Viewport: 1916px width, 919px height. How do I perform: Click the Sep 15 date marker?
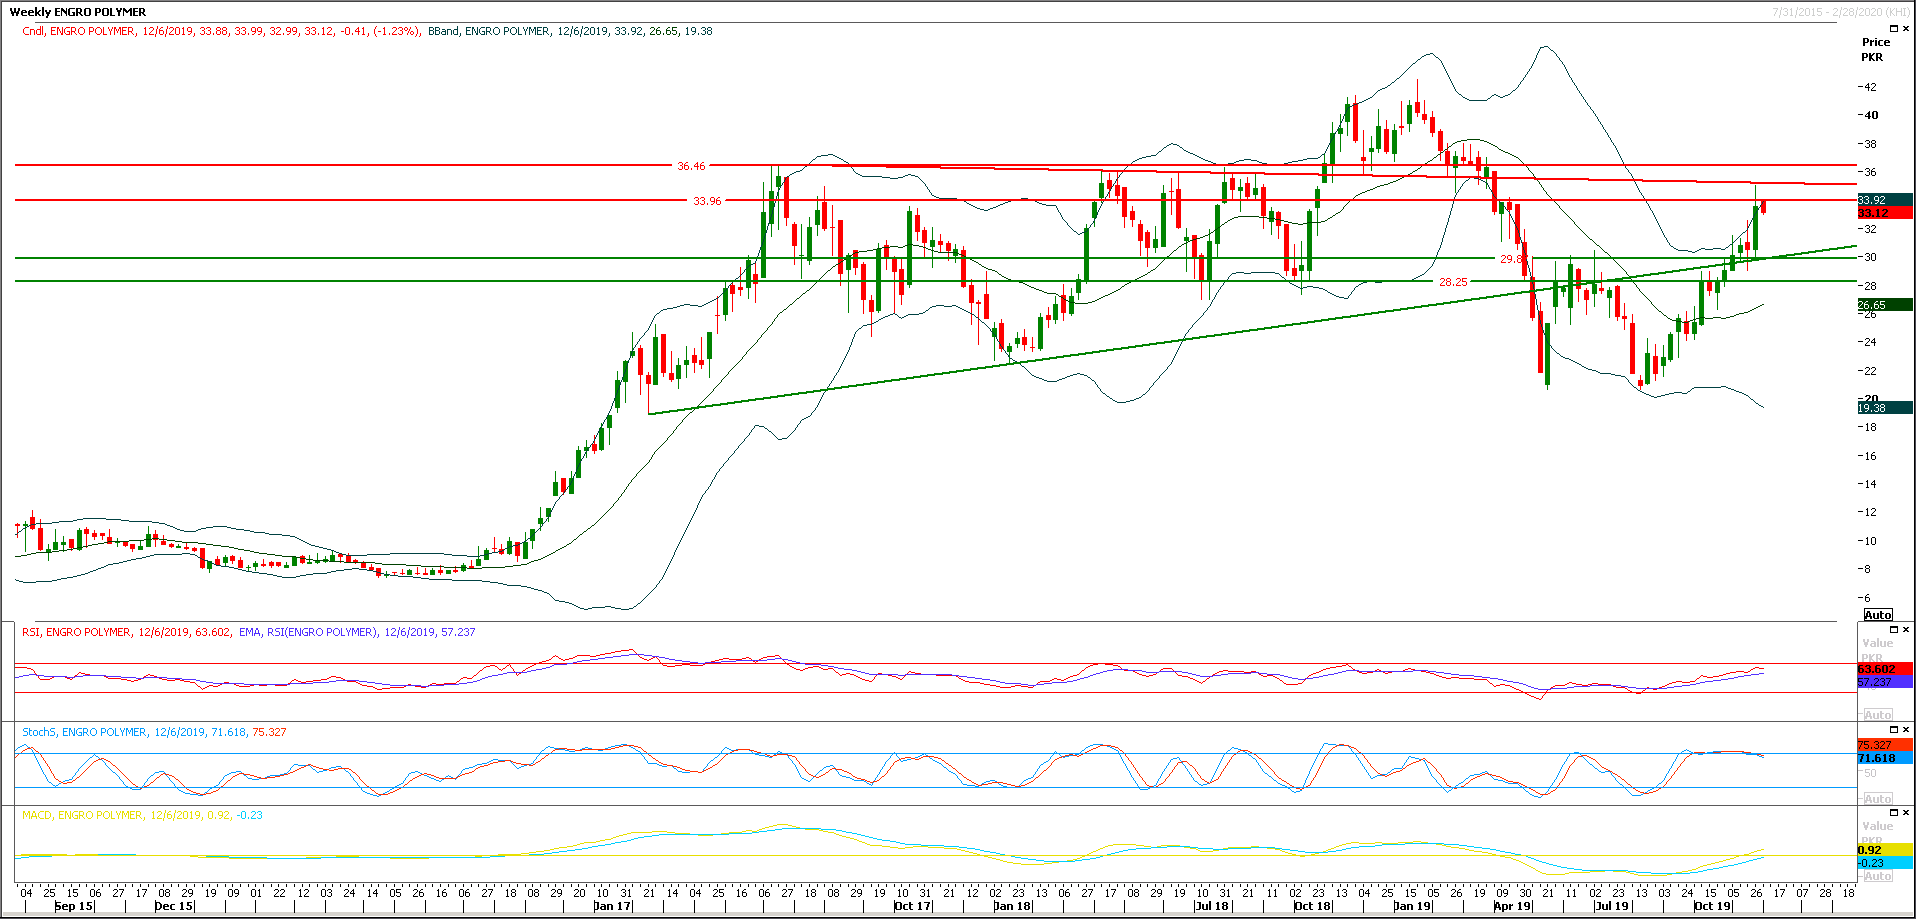pyautogui.click(x=74, y=906)
